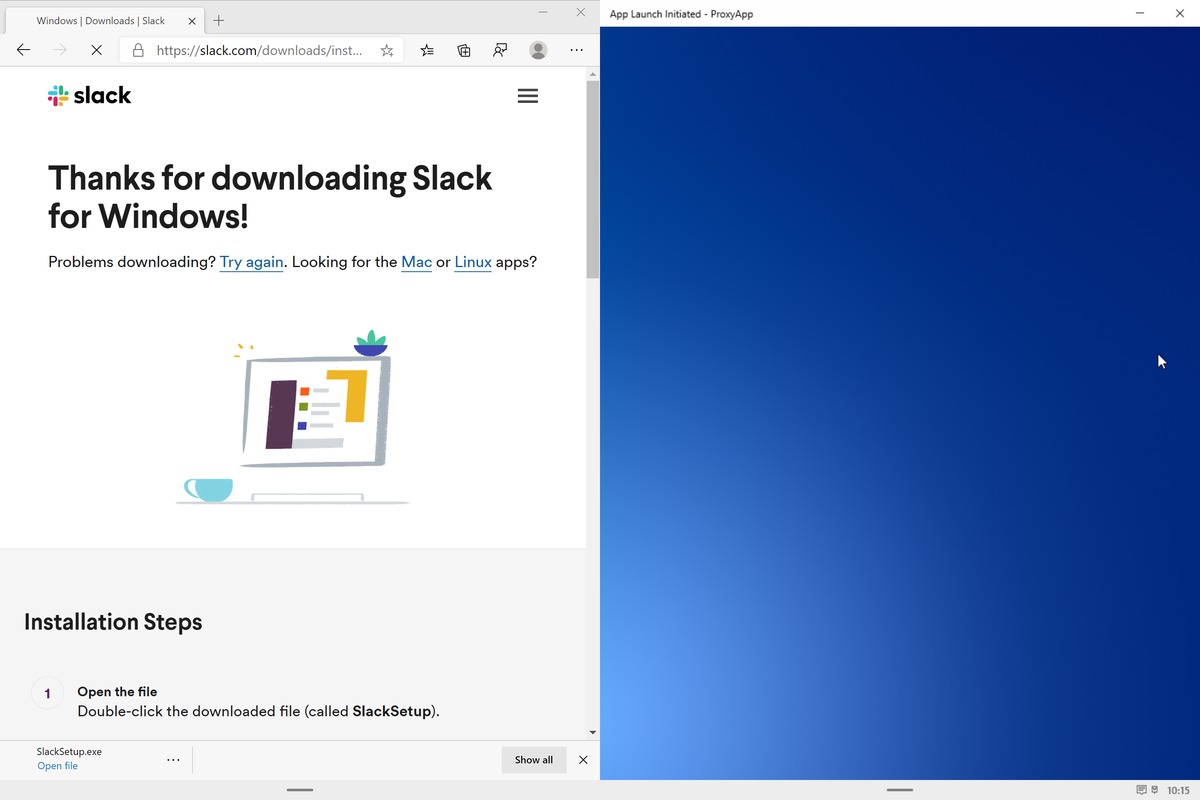1200x800 pixels.
Task: Open the Mac app link
Action: point(416,262)
